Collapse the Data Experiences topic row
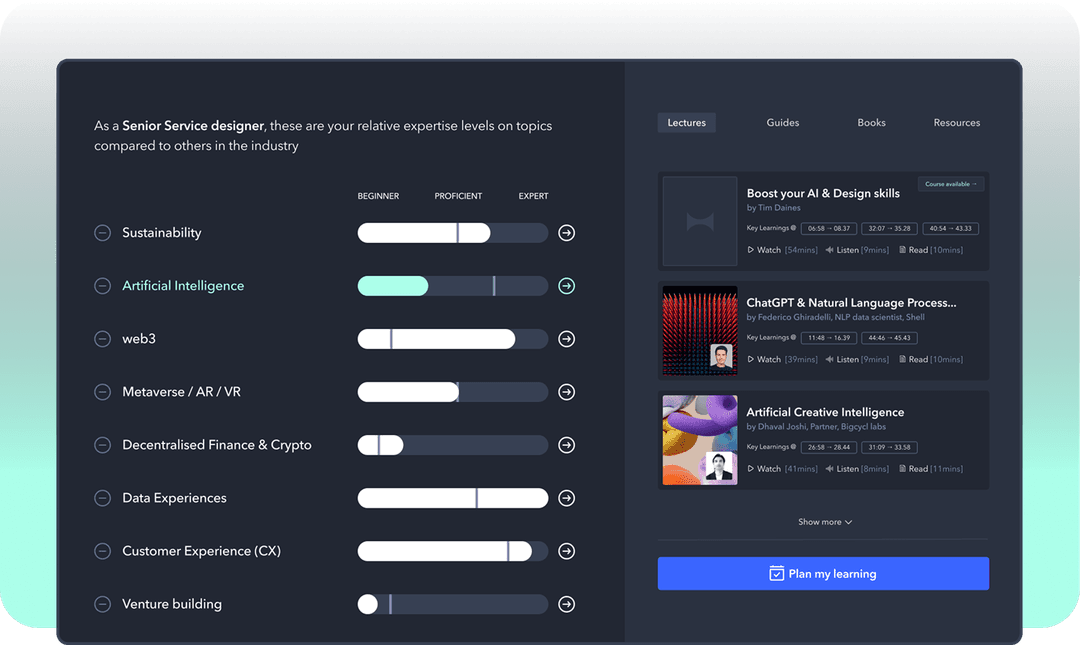Viewport: 1080px width, 645px height. [x=102, y=498]
